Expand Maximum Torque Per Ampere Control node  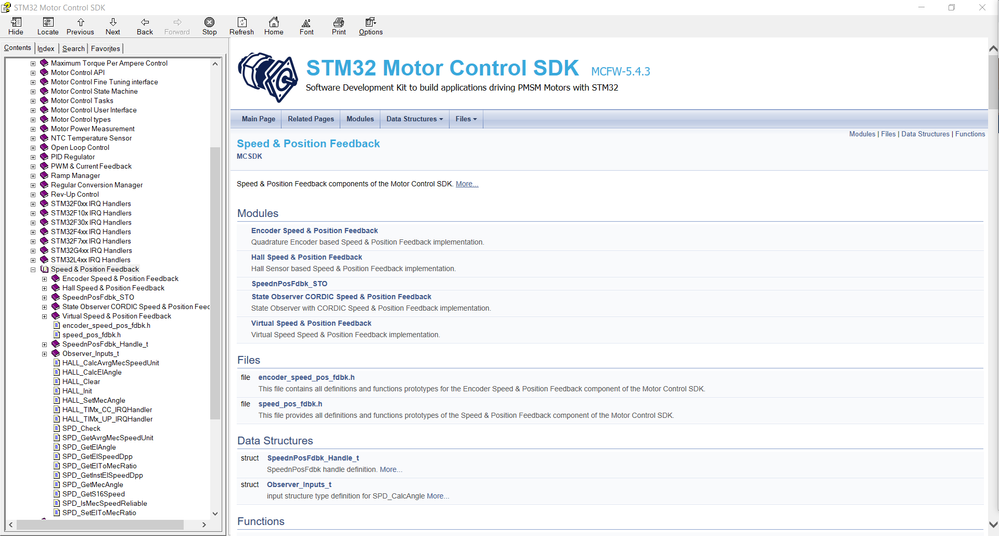pyautogui.click(x=33, y=64)
